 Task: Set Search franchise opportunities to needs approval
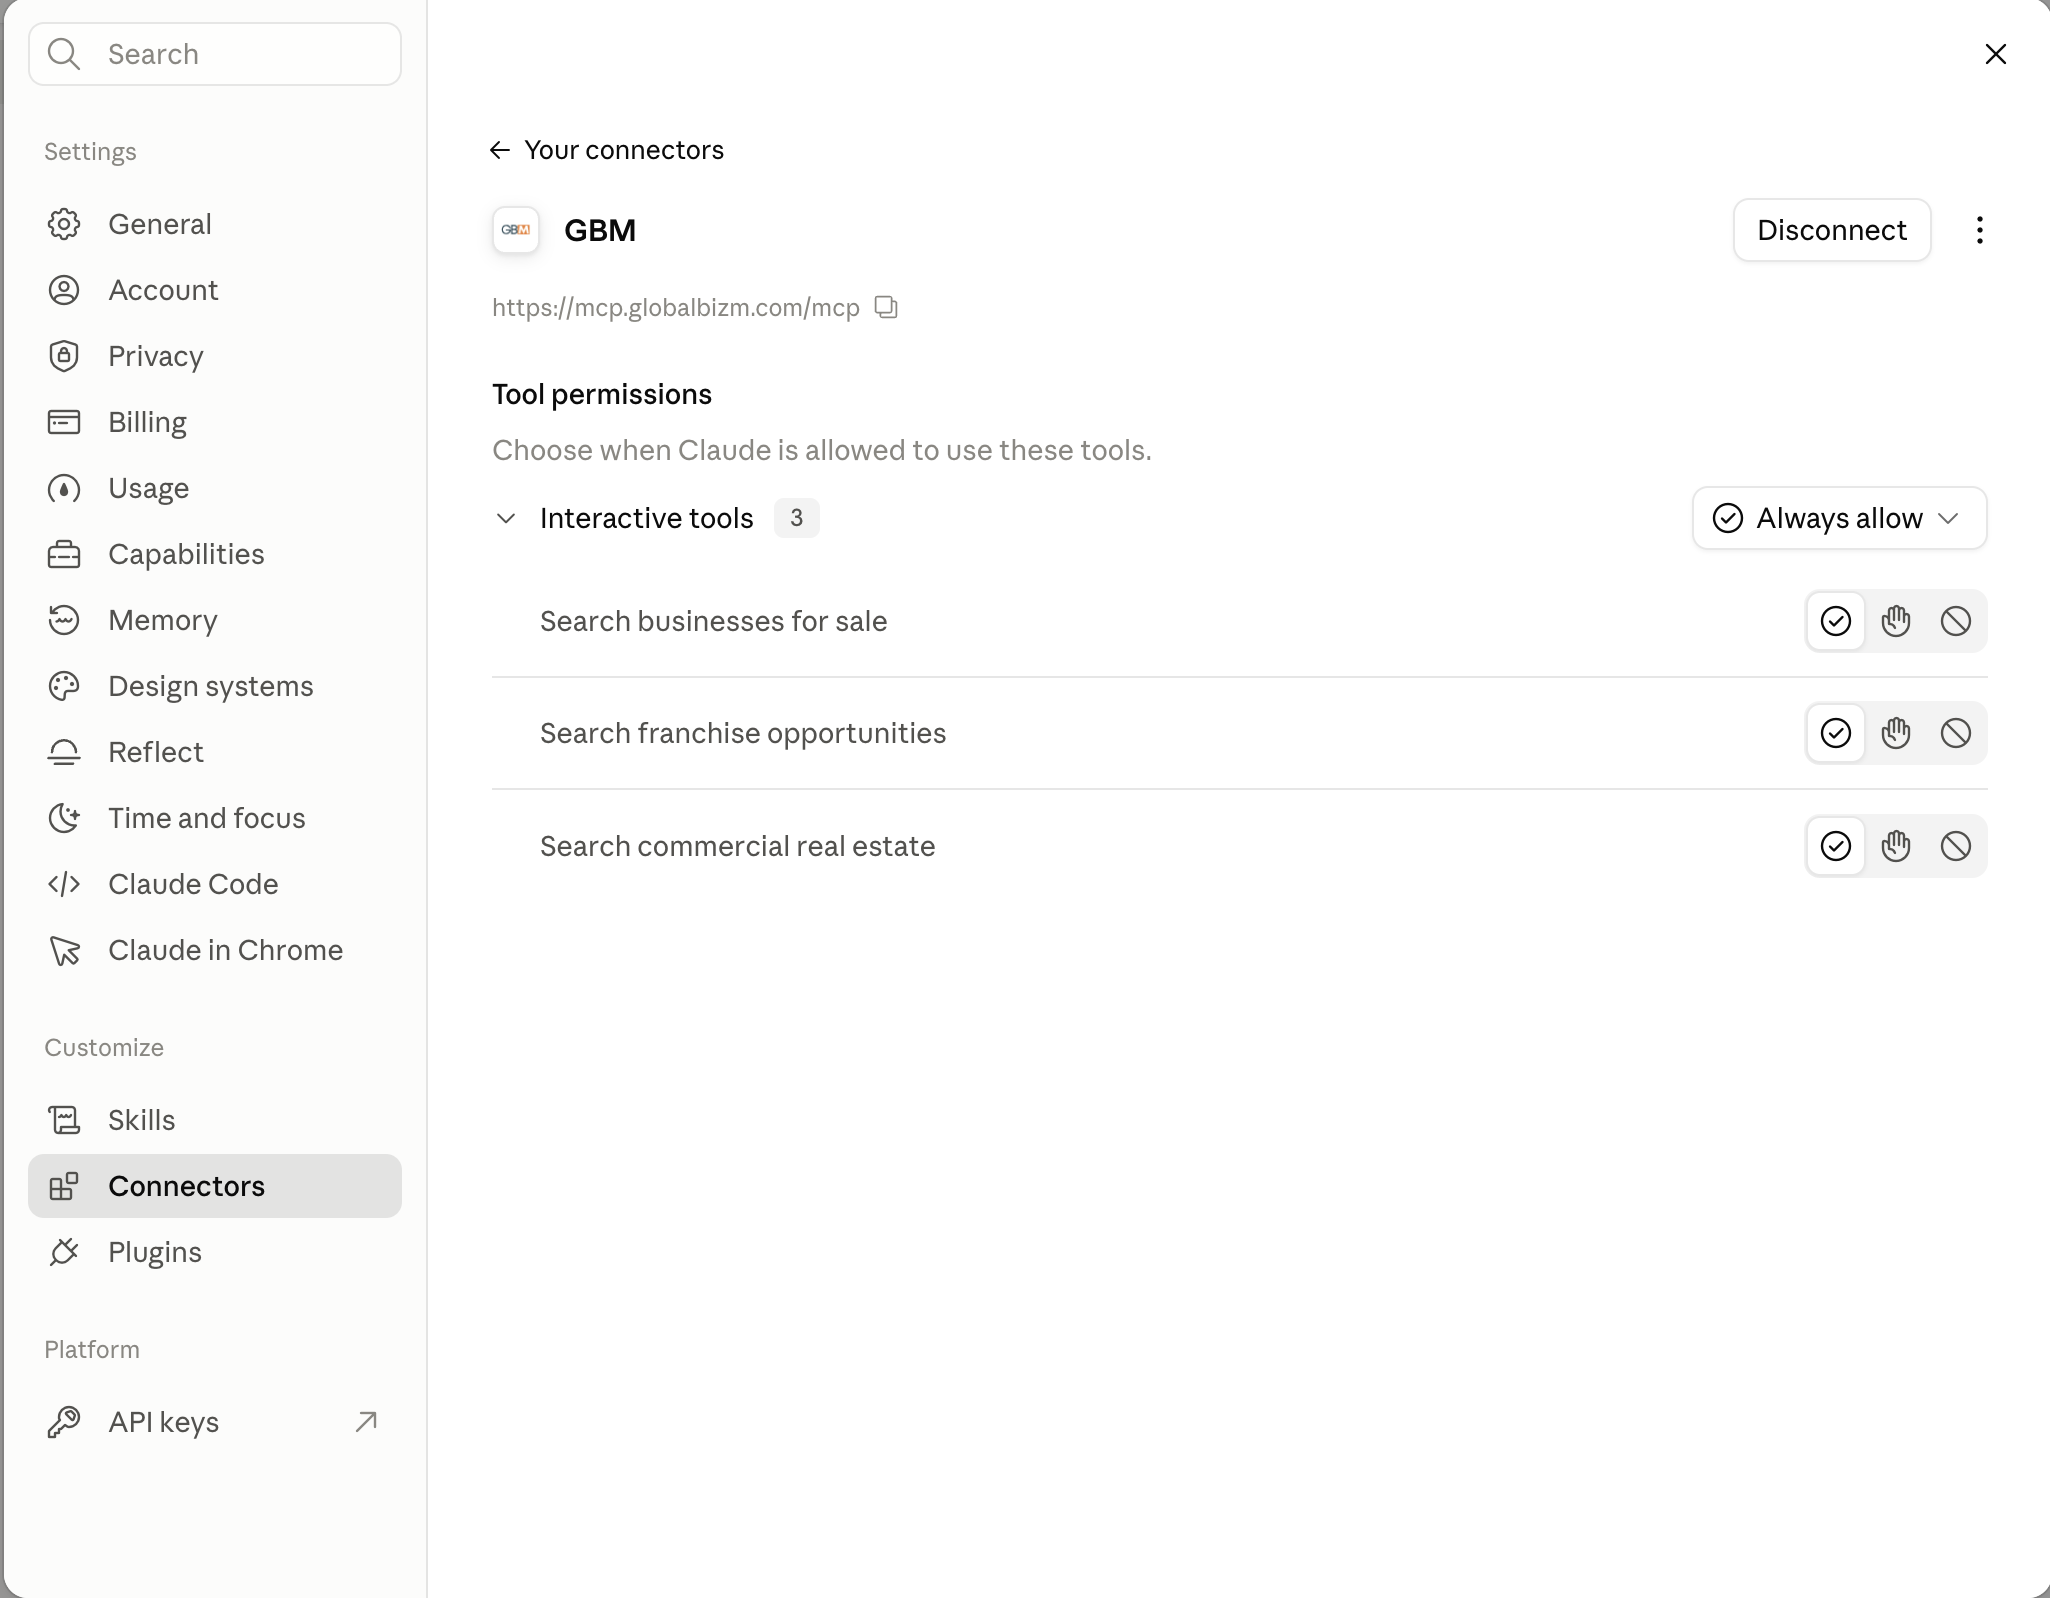click(x=1896, y=733)
